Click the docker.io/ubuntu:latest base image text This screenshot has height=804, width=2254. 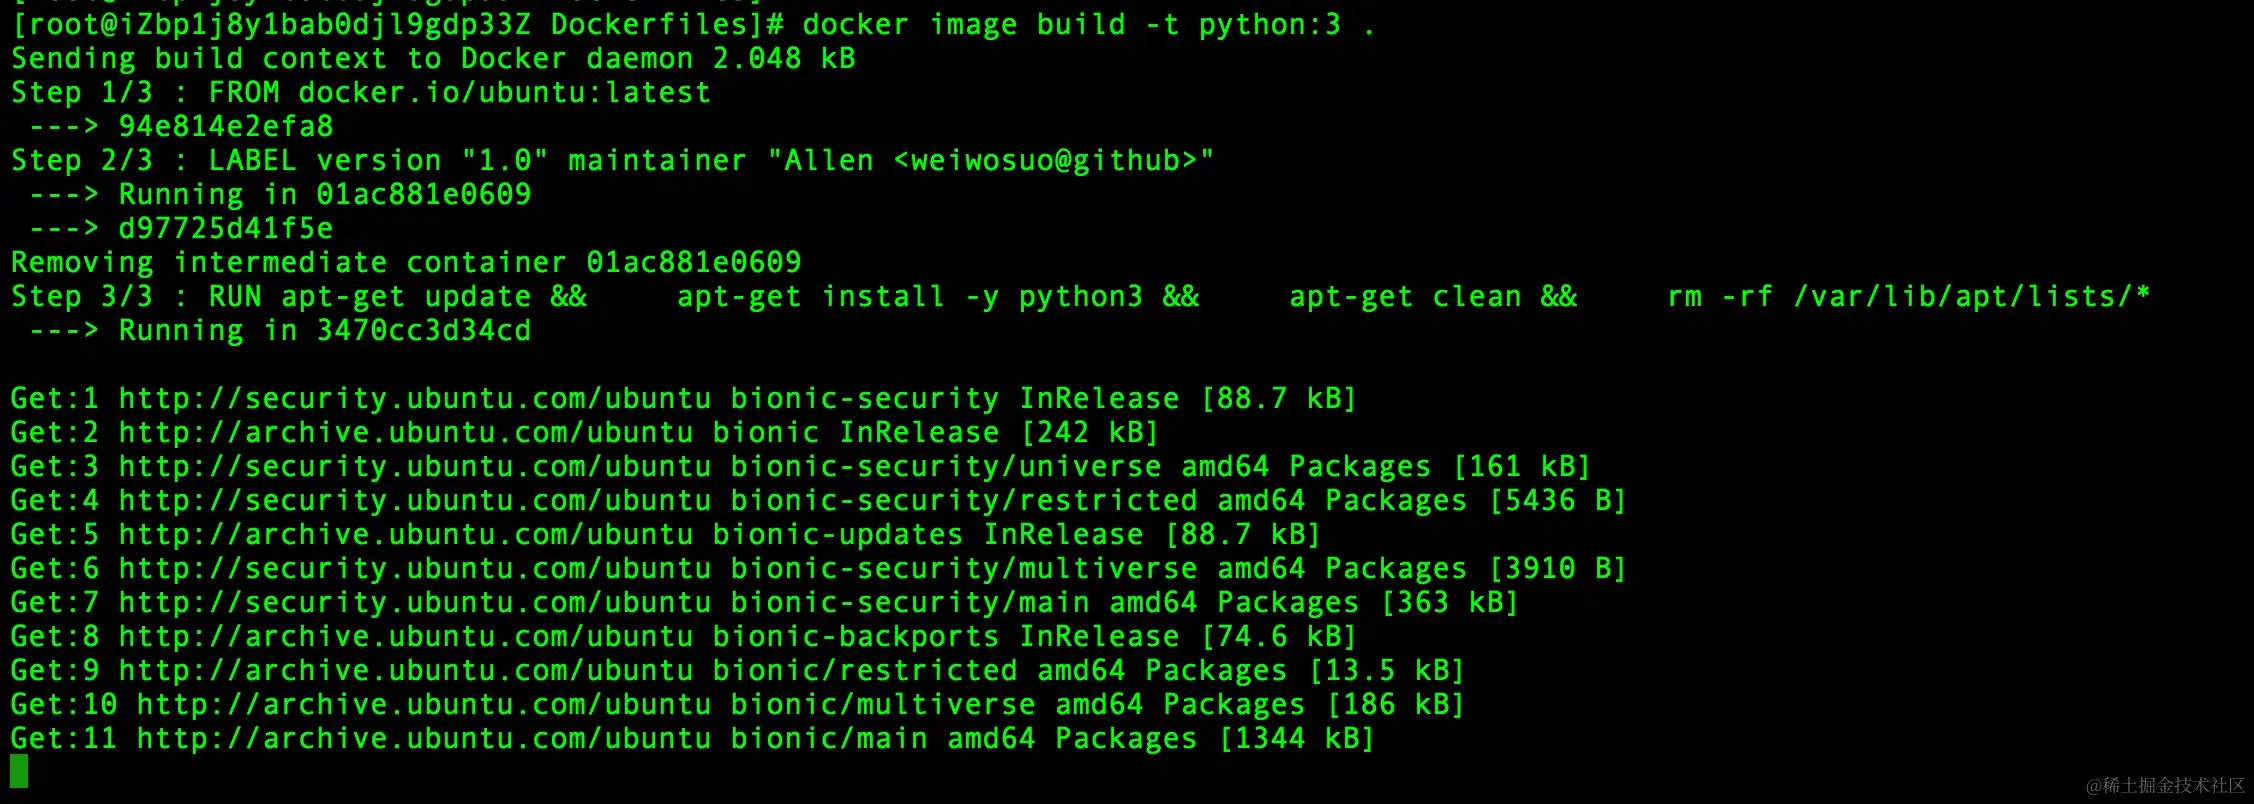click(x=505, y=93)
